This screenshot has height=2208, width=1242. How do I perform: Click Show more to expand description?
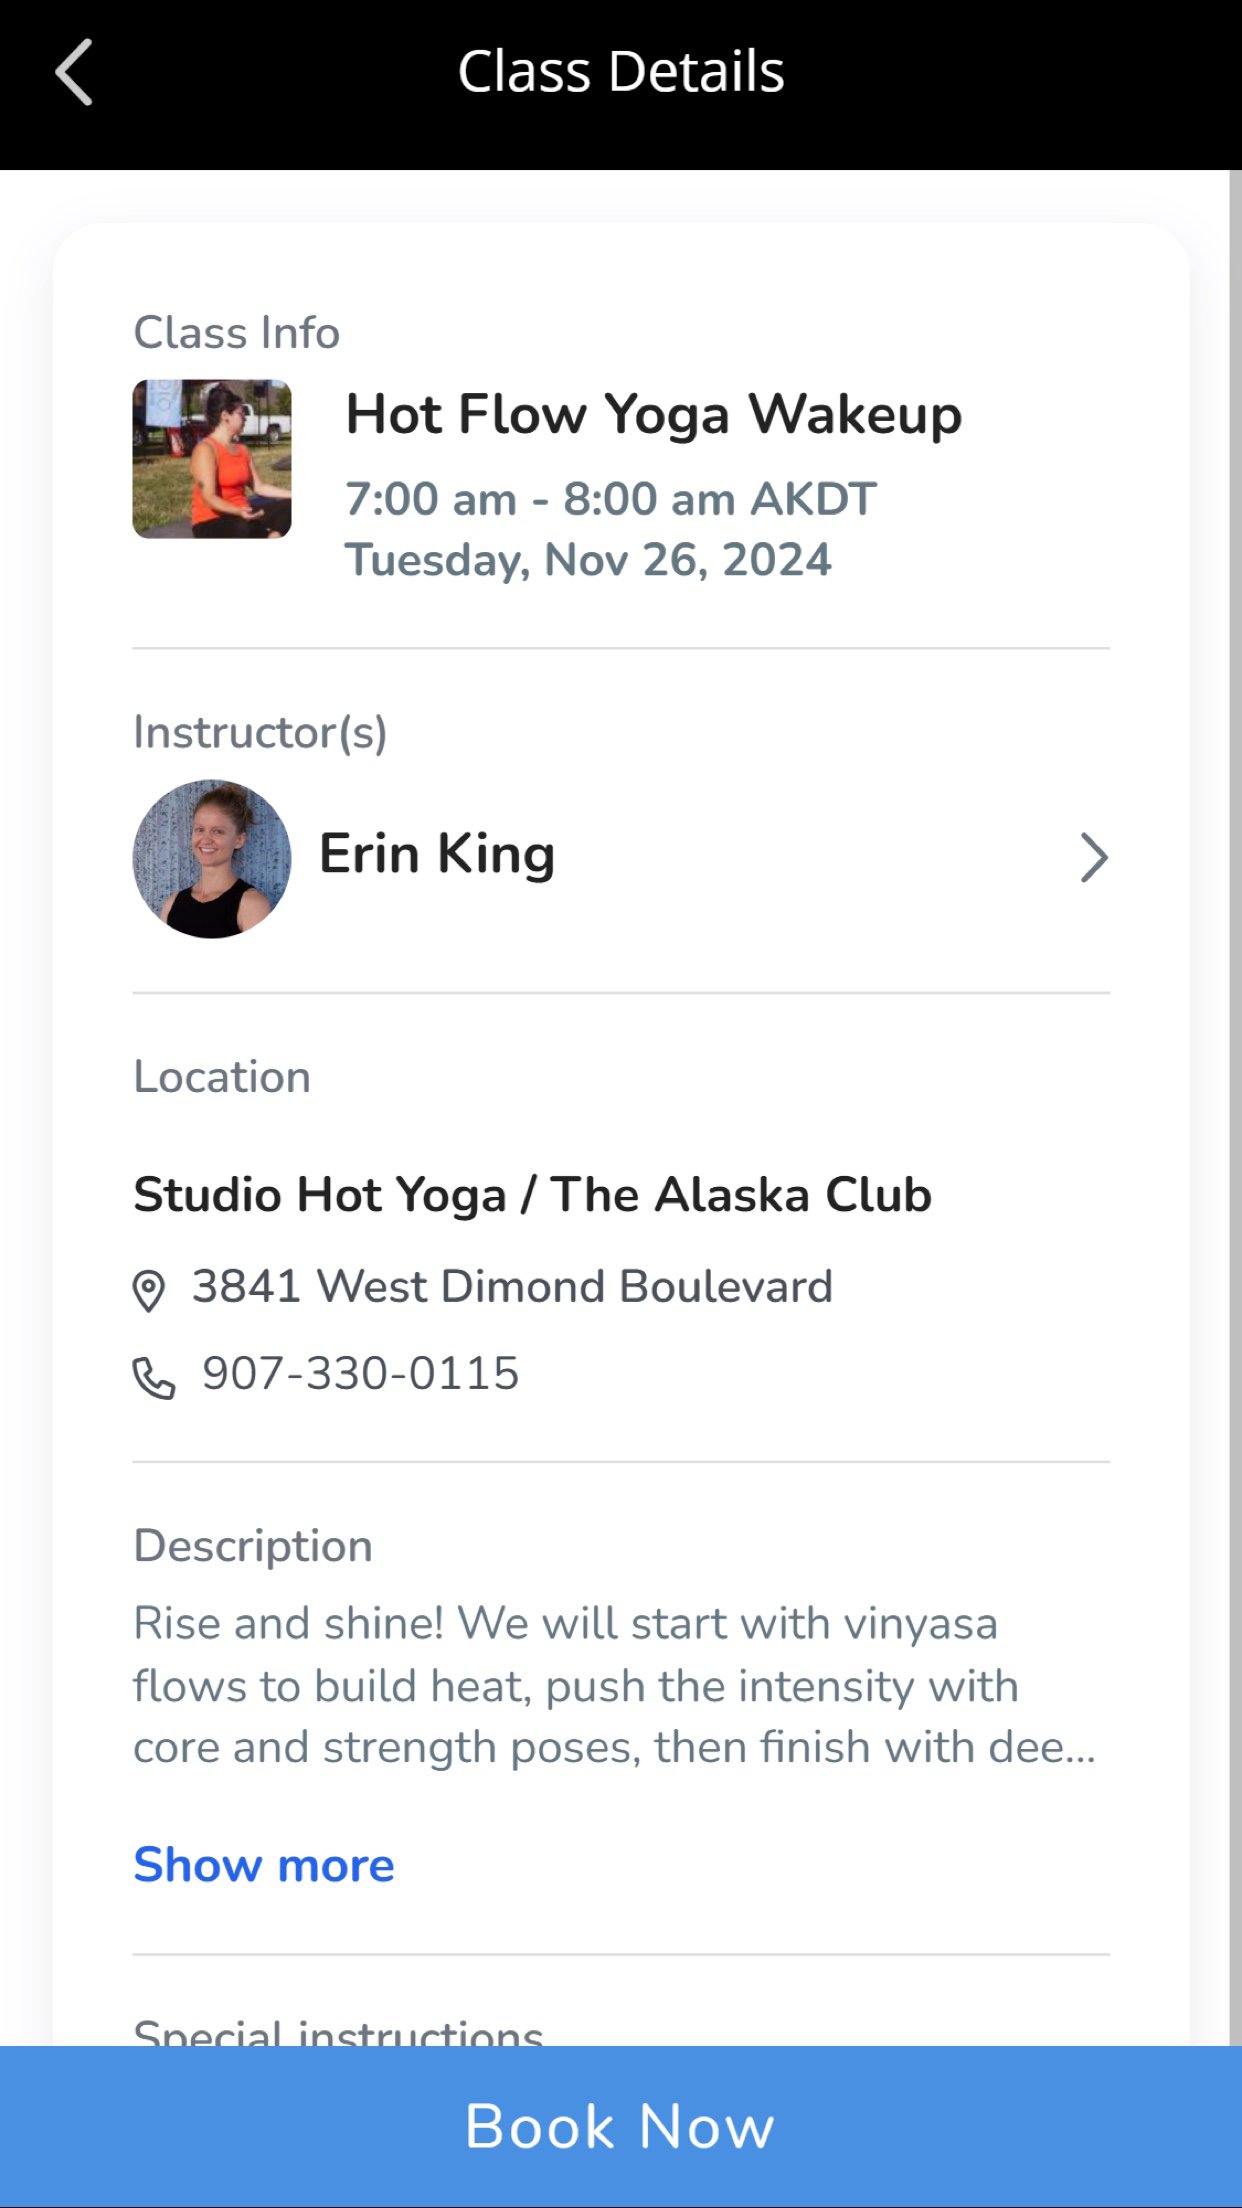pos(264,1865)
